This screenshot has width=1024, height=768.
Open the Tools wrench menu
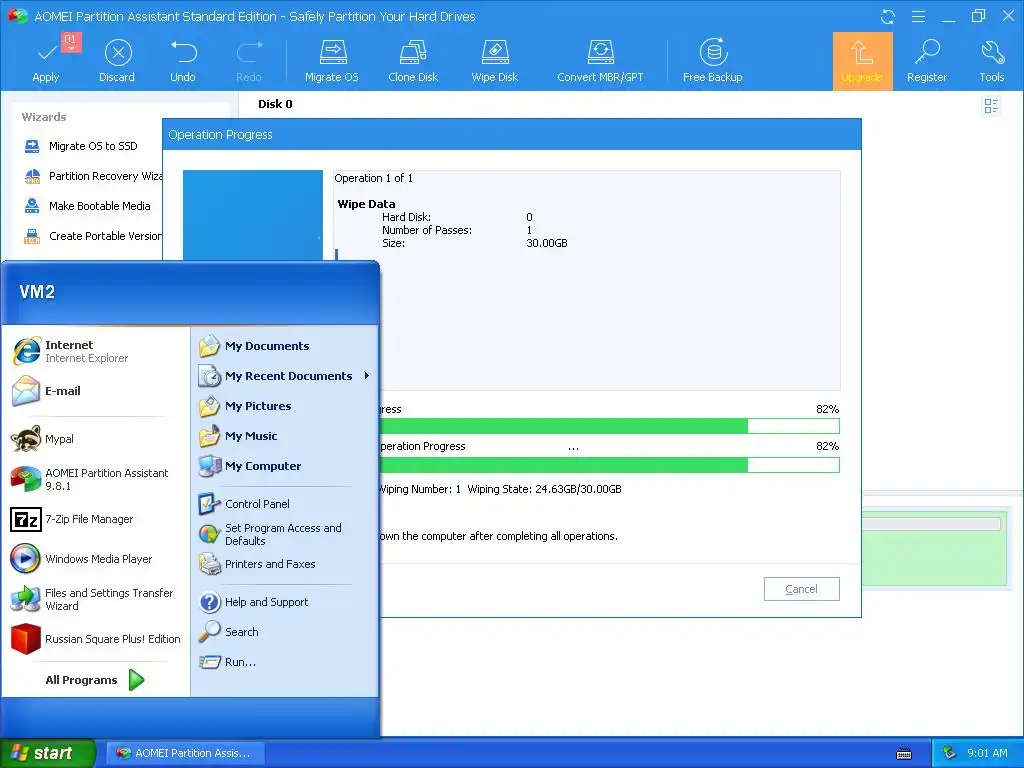click(992, 61)
